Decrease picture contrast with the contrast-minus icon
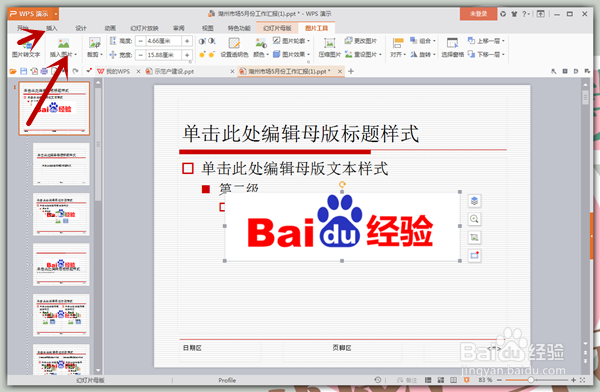 211,41
